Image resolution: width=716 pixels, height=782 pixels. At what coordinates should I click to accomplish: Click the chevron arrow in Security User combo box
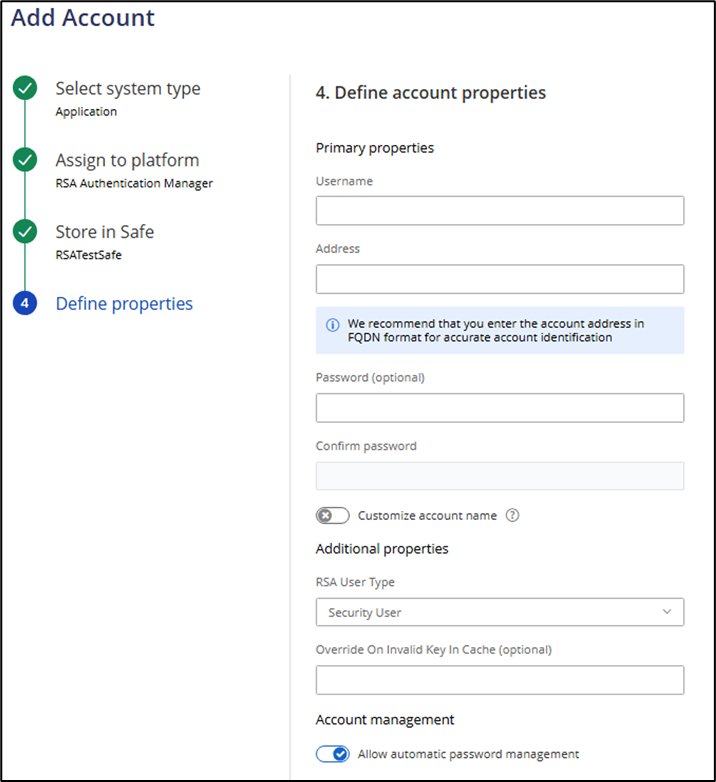coord(667,612)
